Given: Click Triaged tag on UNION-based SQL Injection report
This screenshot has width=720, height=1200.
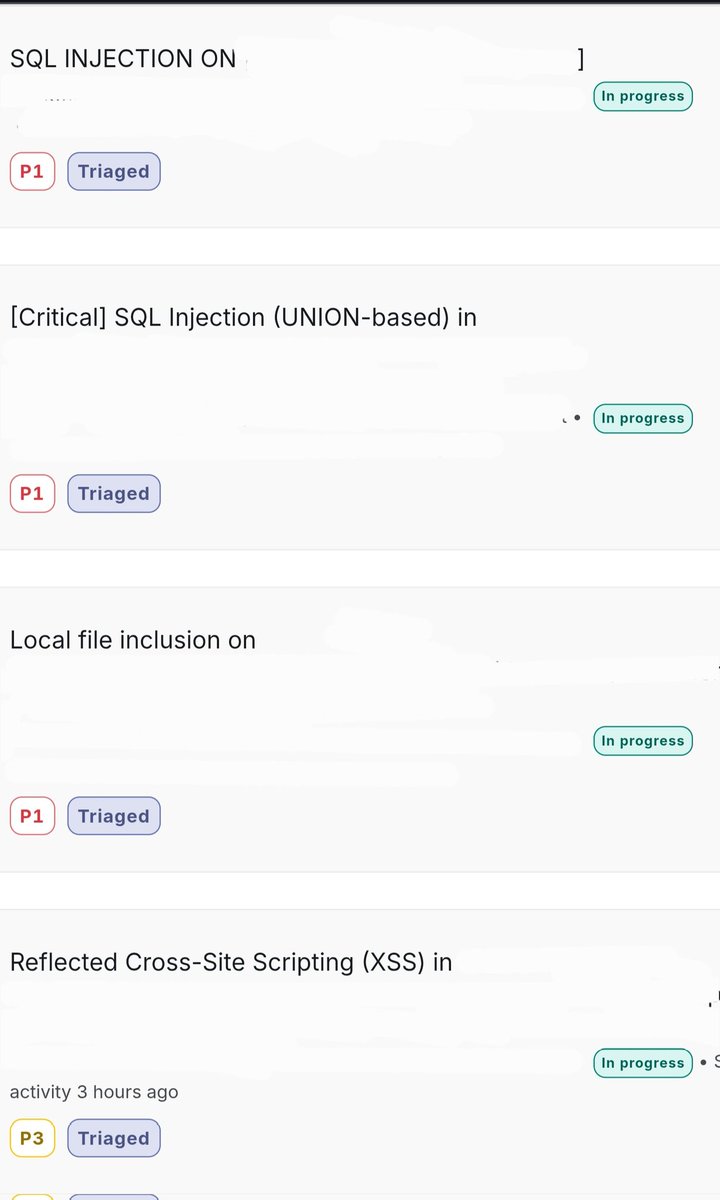Looking at the screenshot, I should [114, 493].
